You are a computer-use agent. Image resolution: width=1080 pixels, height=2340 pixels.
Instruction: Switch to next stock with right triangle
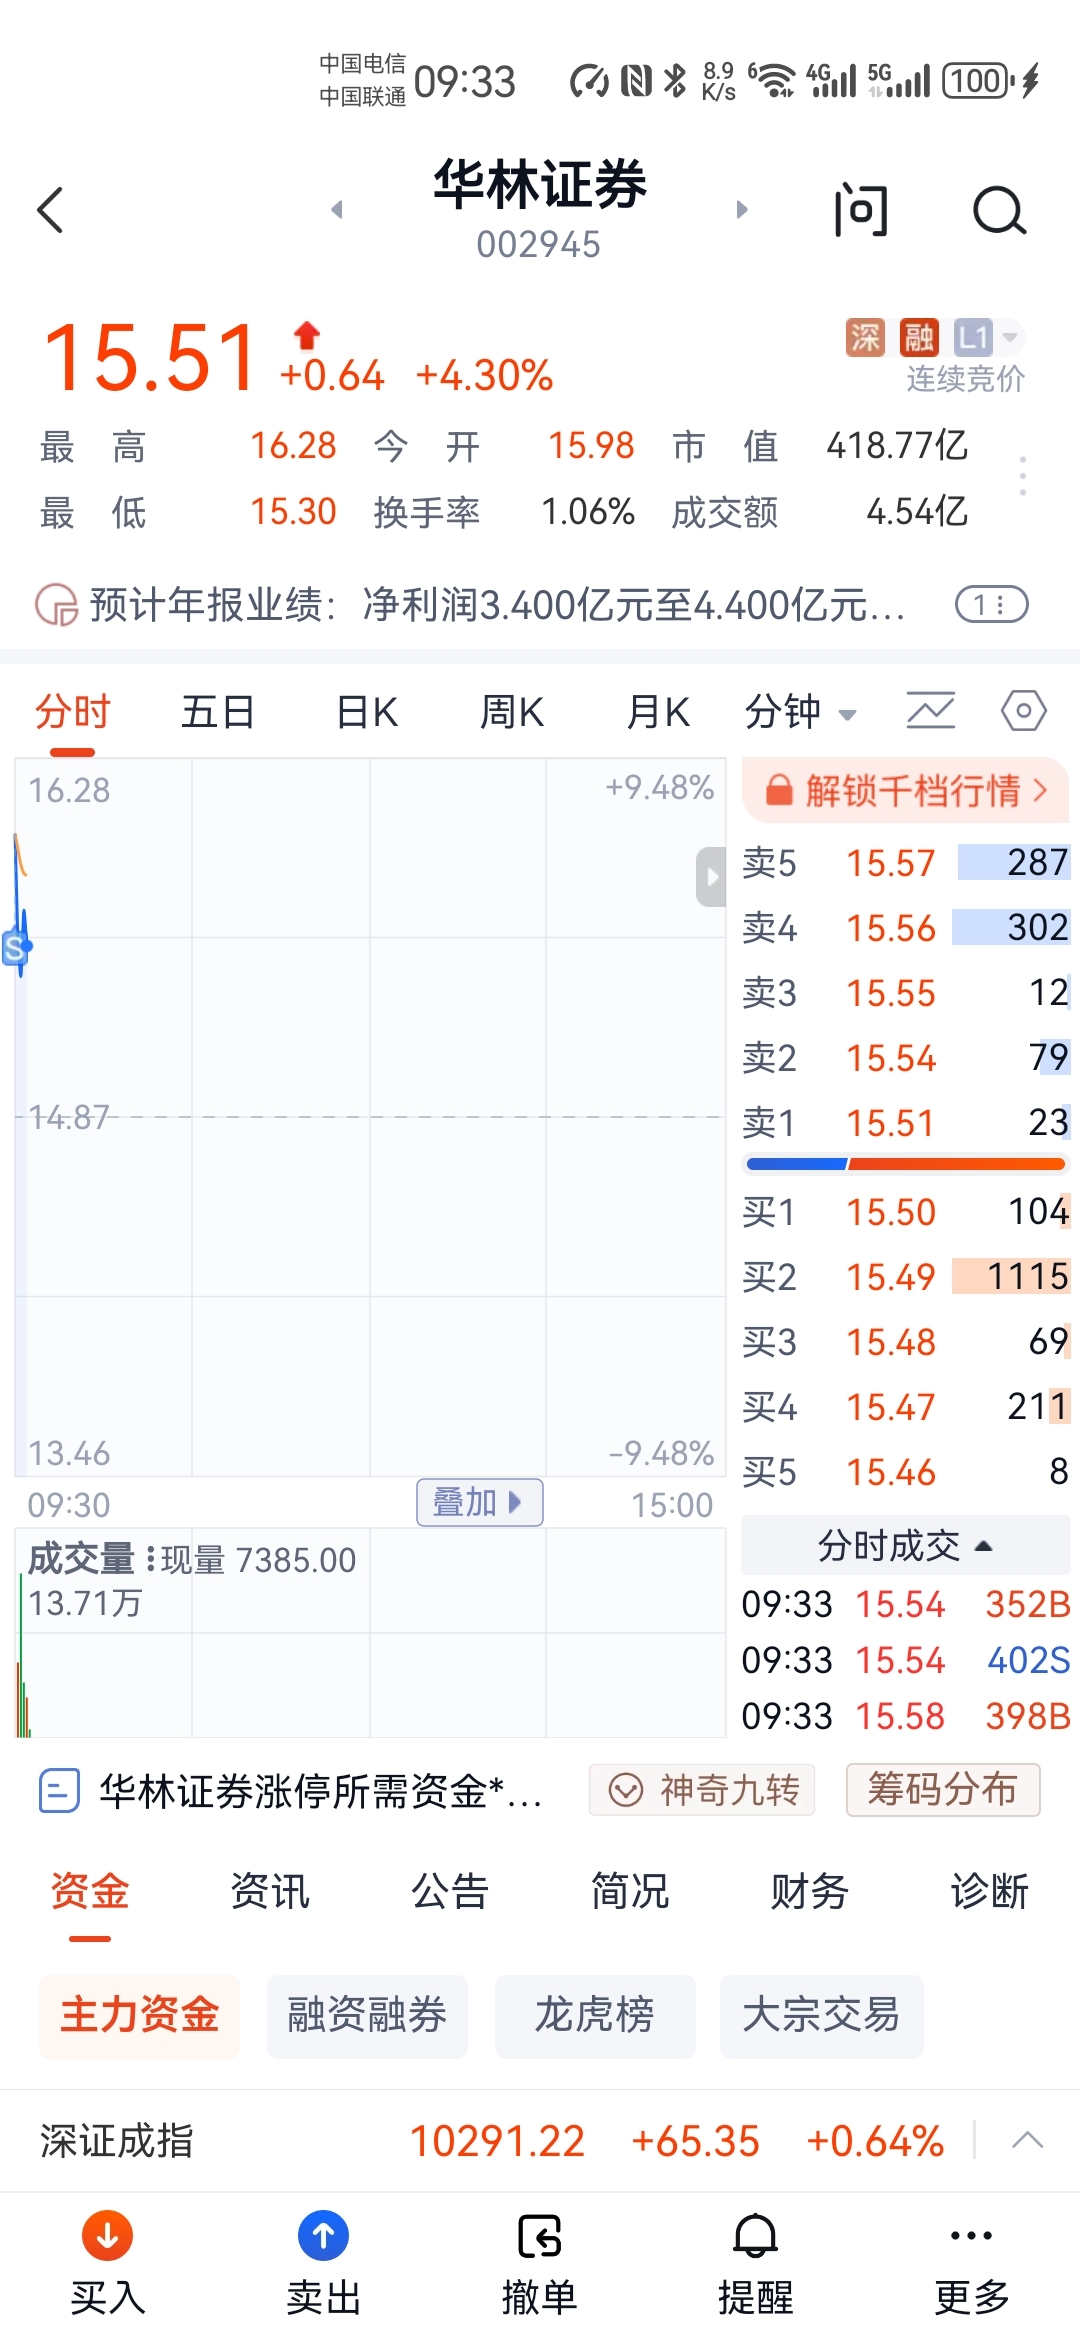[741, 209]
